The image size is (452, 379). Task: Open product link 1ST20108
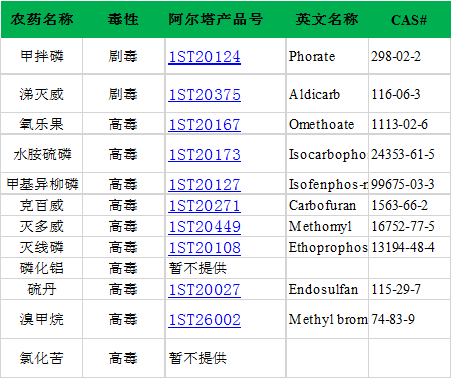point(204,248)
